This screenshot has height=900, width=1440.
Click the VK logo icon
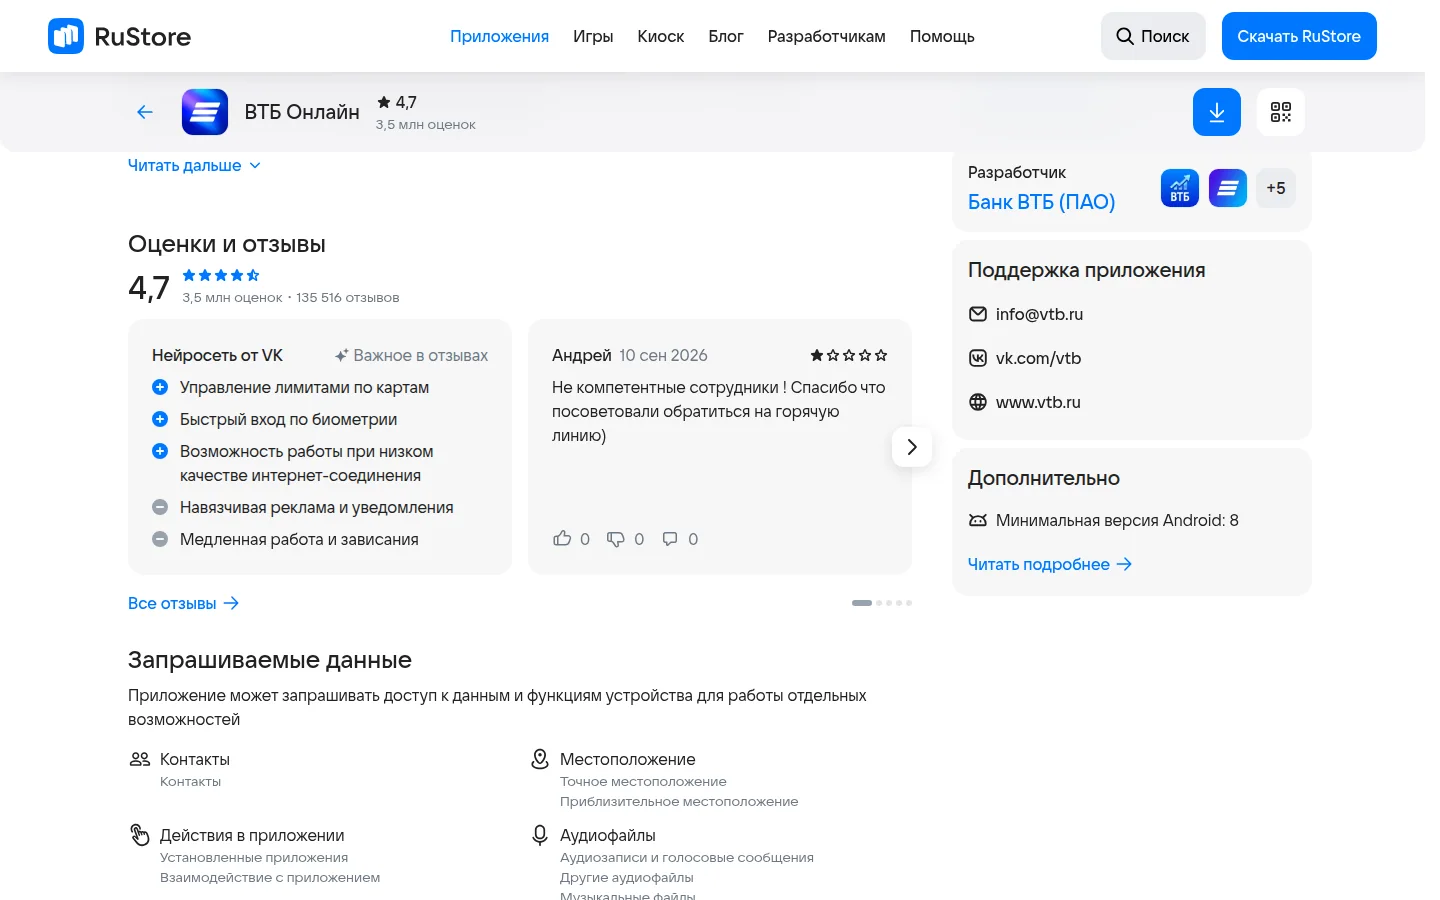978,358
